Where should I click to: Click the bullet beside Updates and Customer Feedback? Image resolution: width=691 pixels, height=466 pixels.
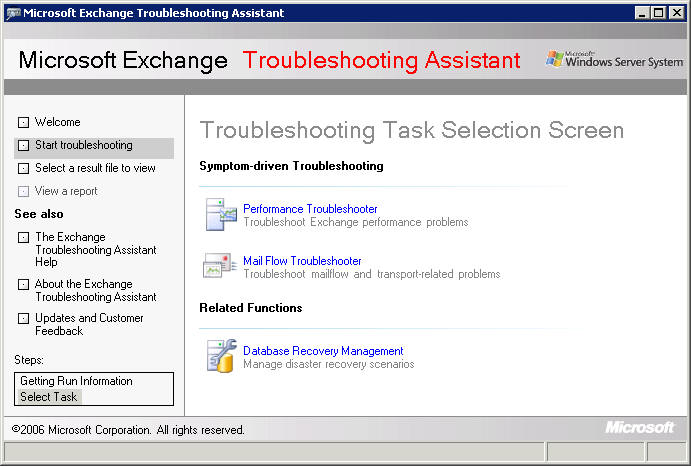click(x=23, y=318)
